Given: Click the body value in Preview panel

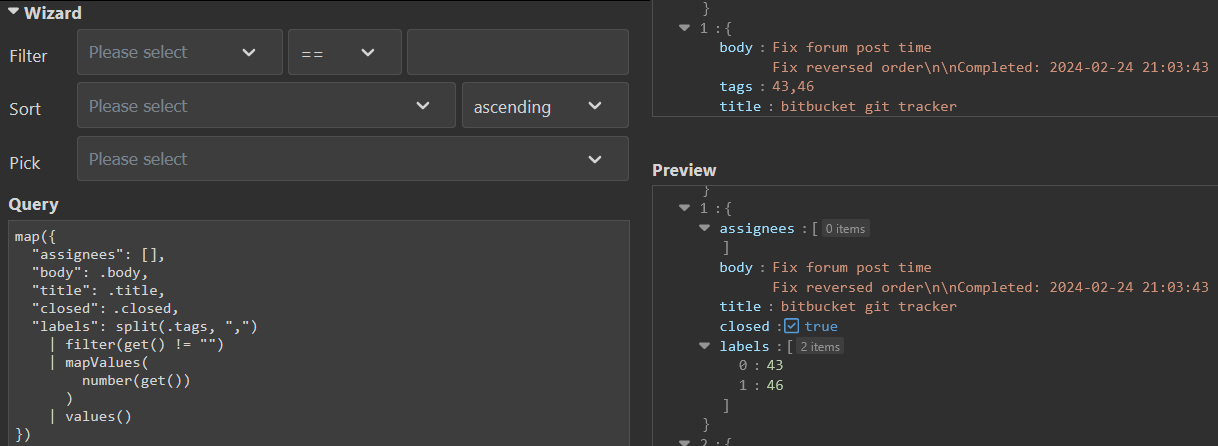Looking at the screenshot, I should pos(990,277).
